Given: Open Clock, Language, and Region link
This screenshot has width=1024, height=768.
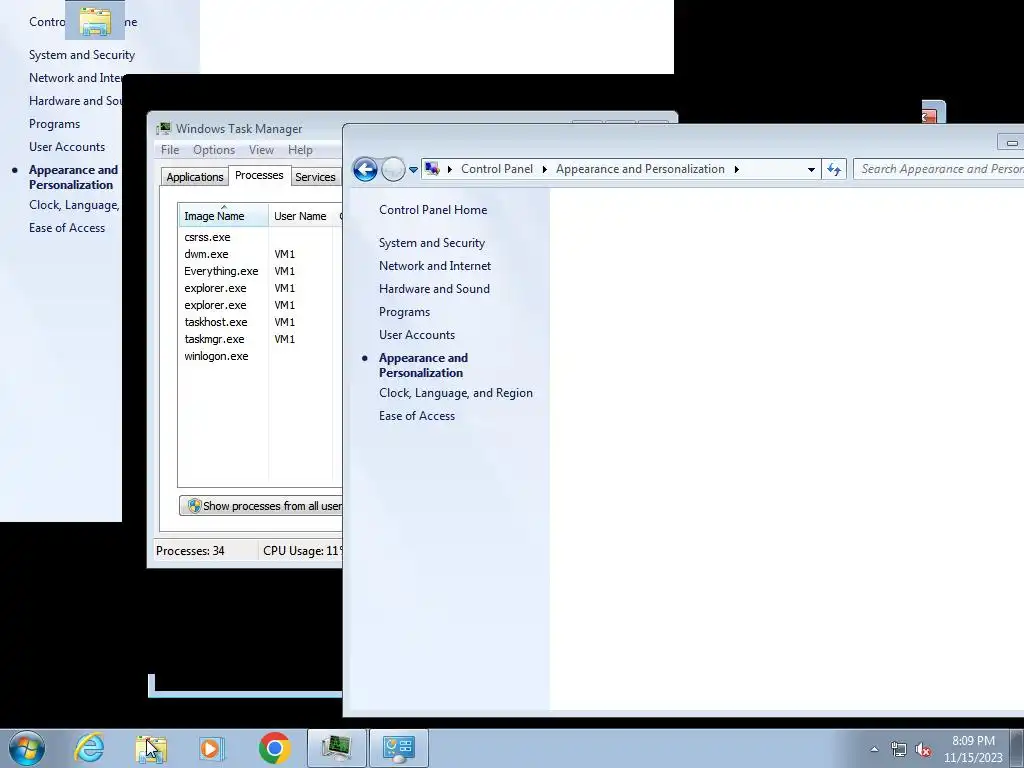Looking at the screenshot, I should (456, 393).
